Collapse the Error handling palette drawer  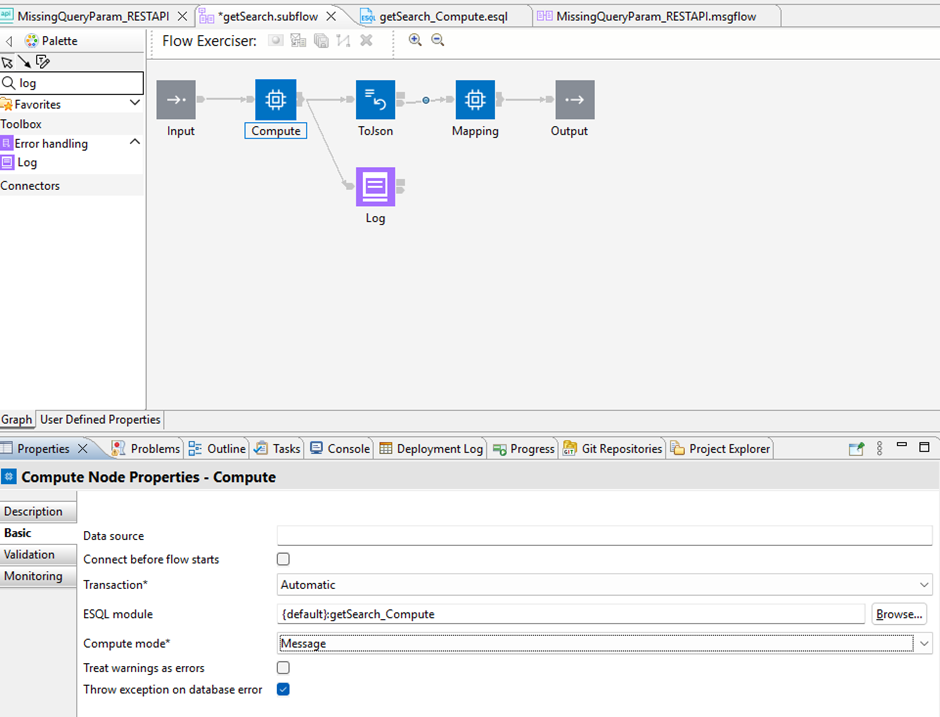(x=135, y=143)
